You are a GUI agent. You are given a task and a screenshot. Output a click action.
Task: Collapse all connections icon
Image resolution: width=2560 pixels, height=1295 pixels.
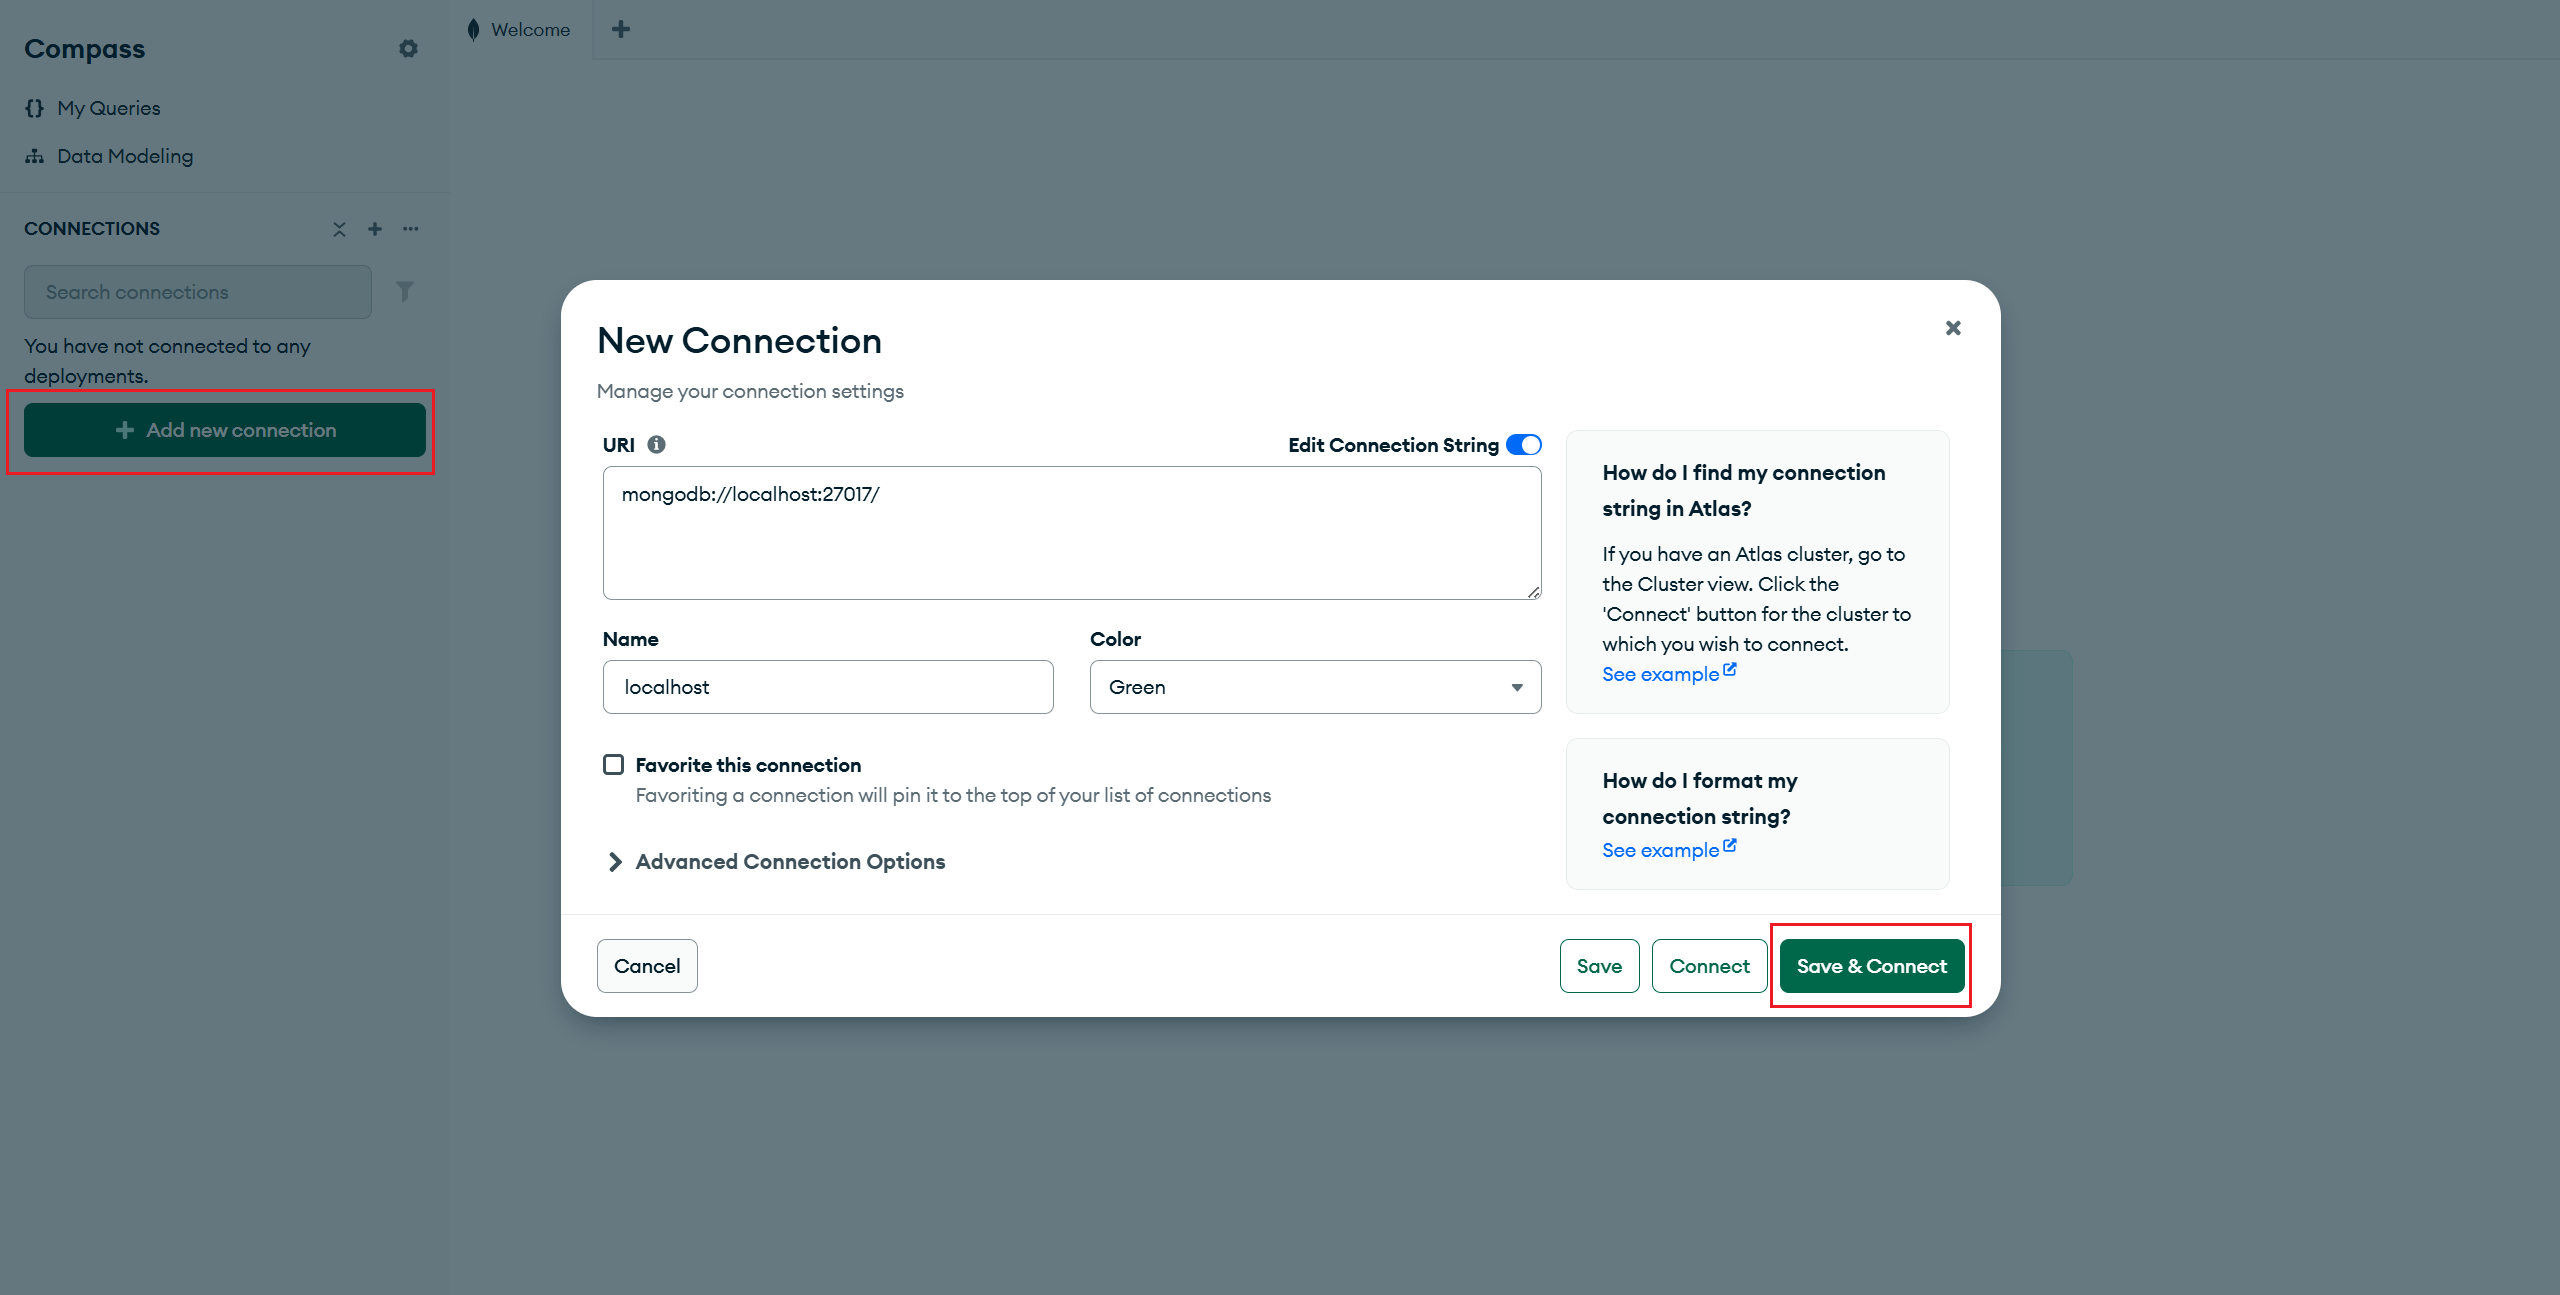click(x=339, y=229)
